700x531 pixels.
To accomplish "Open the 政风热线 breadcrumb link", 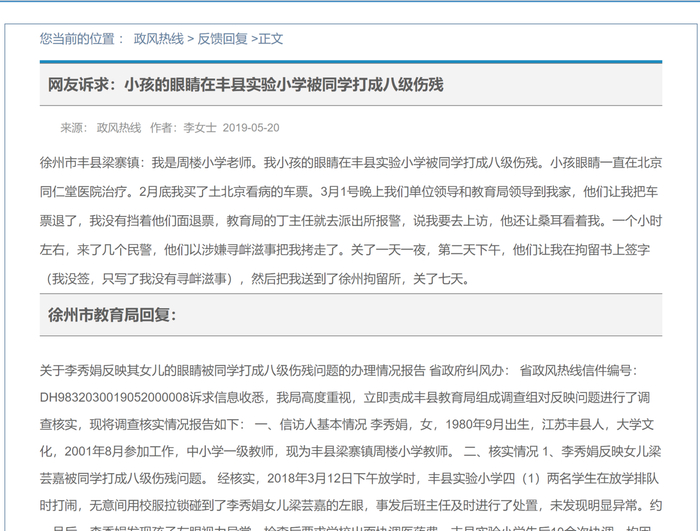I will coord(158,39).
